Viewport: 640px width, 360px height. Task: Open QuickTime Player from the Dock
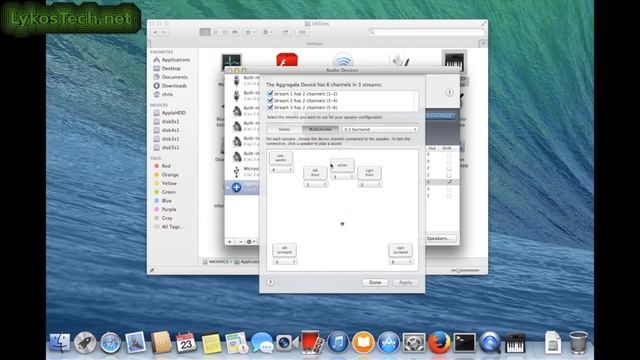pyautogui.click(x=490, y=342)
